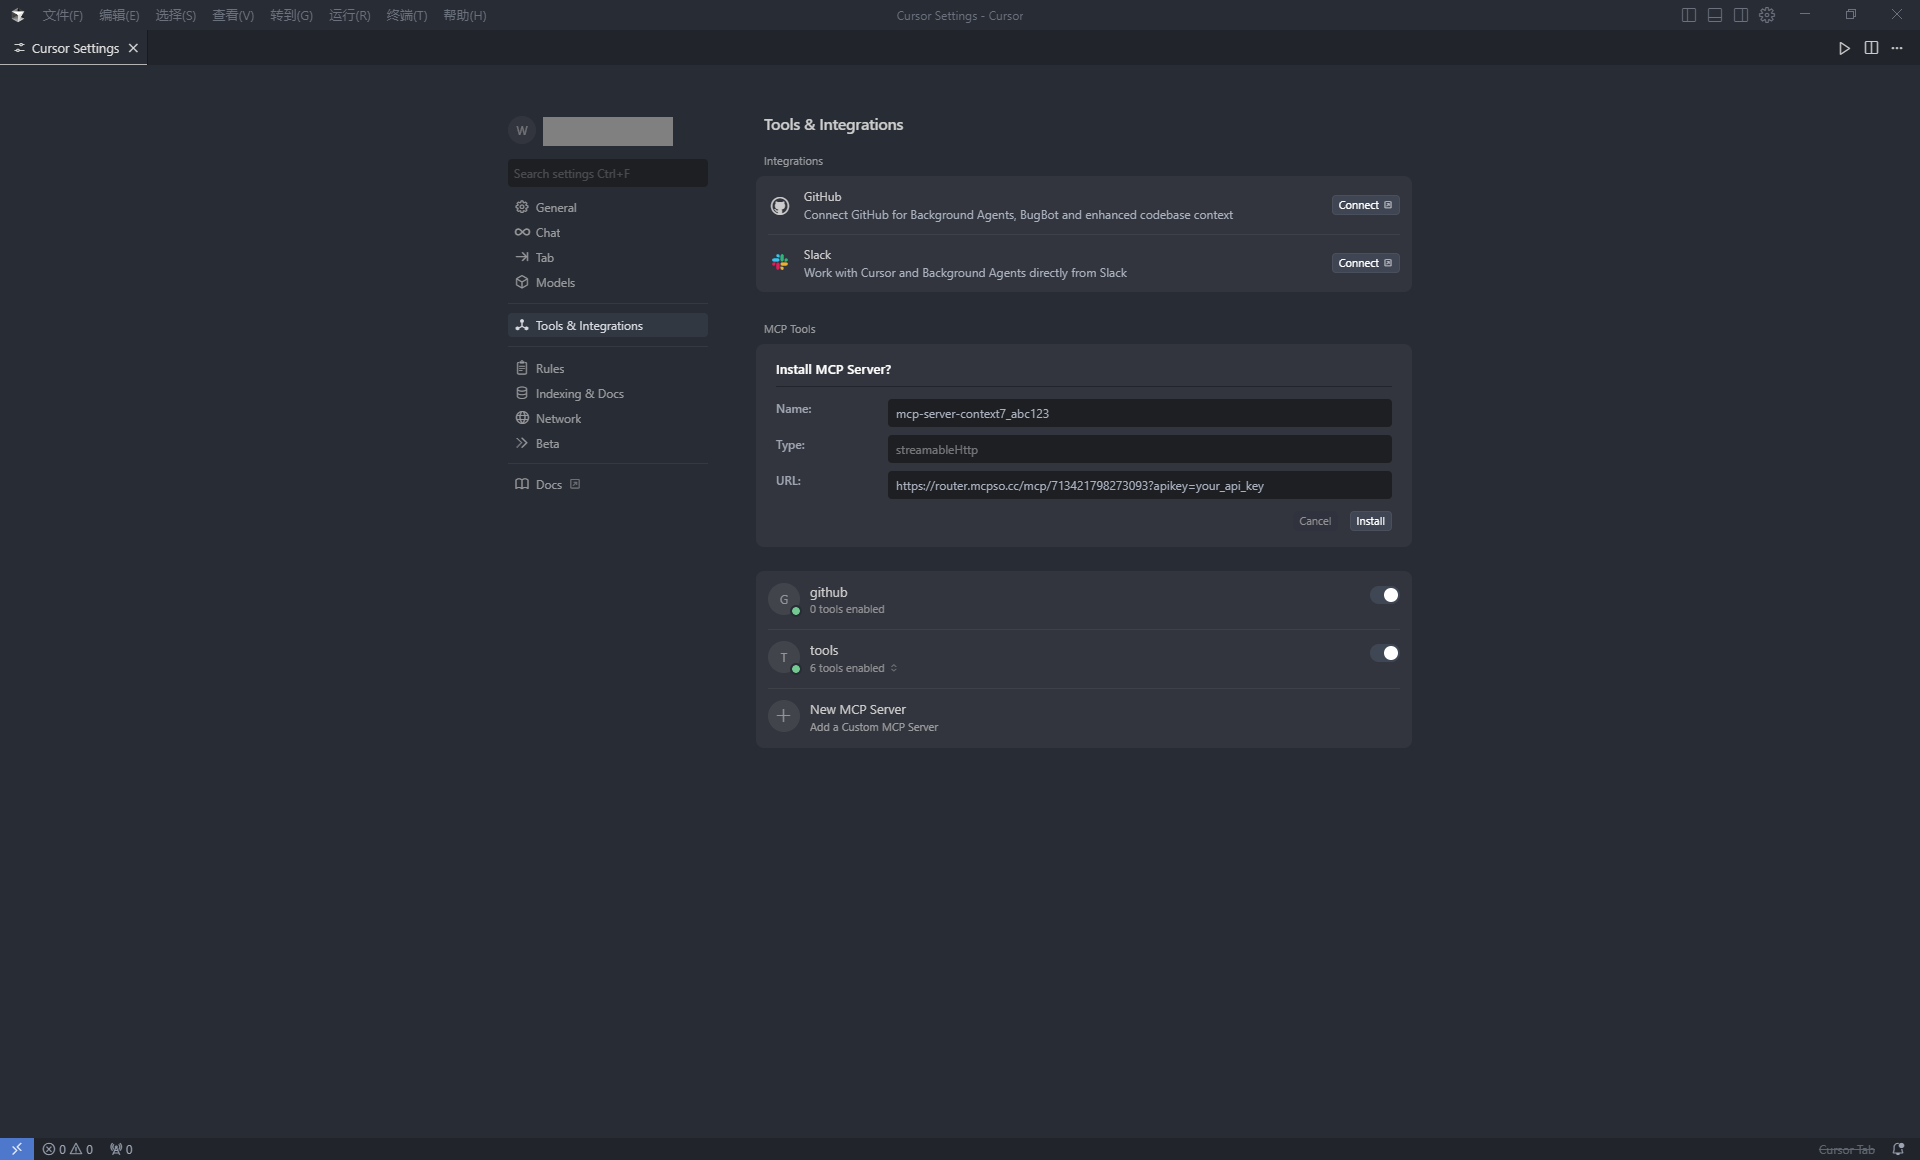
Task: Open errors and warnings count in status bar
Action: [68, 1149]
